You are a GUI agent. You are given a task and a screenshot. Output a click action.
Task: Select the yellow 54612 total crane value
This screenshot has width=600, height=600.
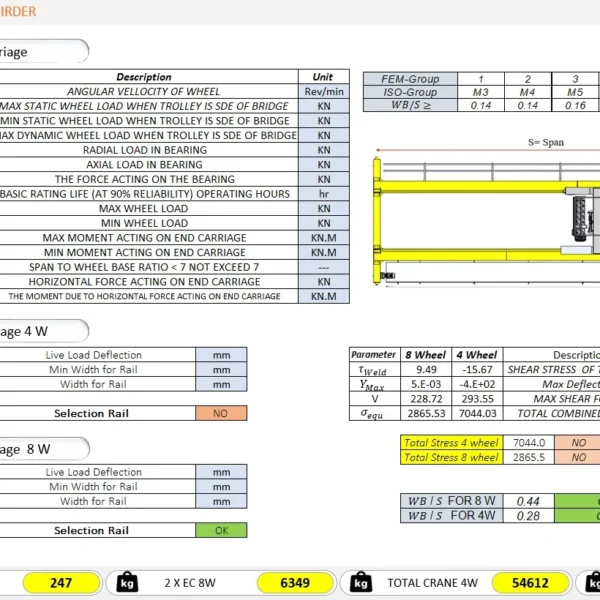click(530, 583)
